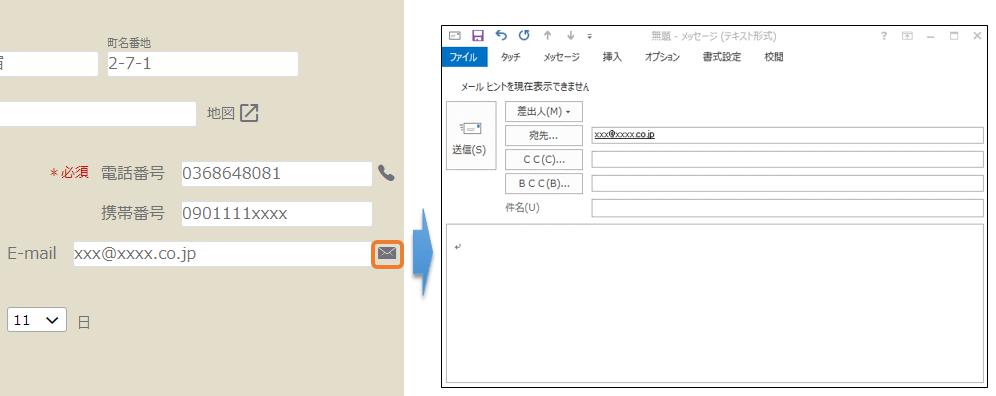Click the B C C(B)... button
This screenshot has width=996, height=396.
point(544,184)
